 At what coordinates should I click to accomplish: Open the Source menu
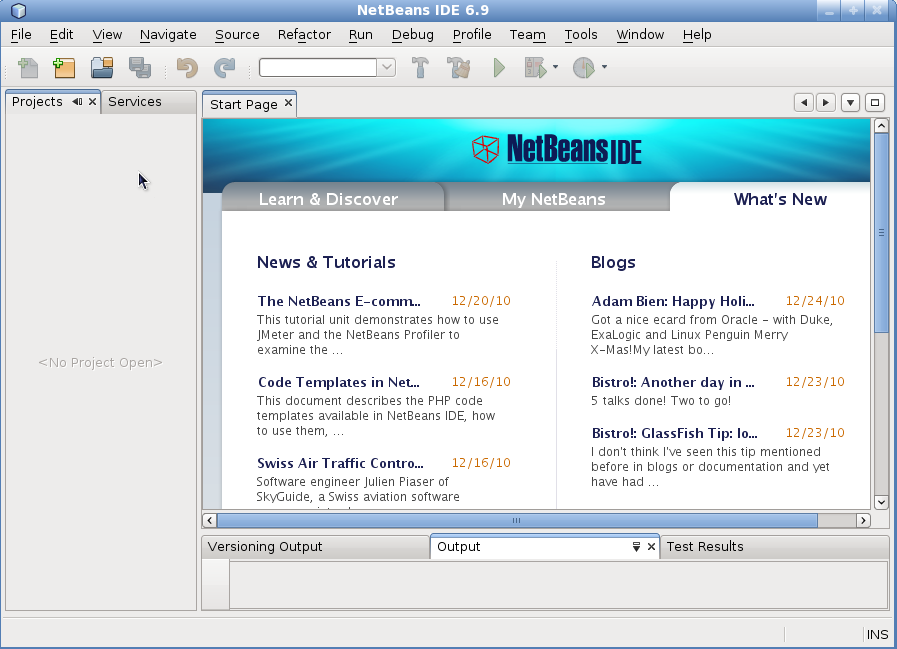coord(237,35)
